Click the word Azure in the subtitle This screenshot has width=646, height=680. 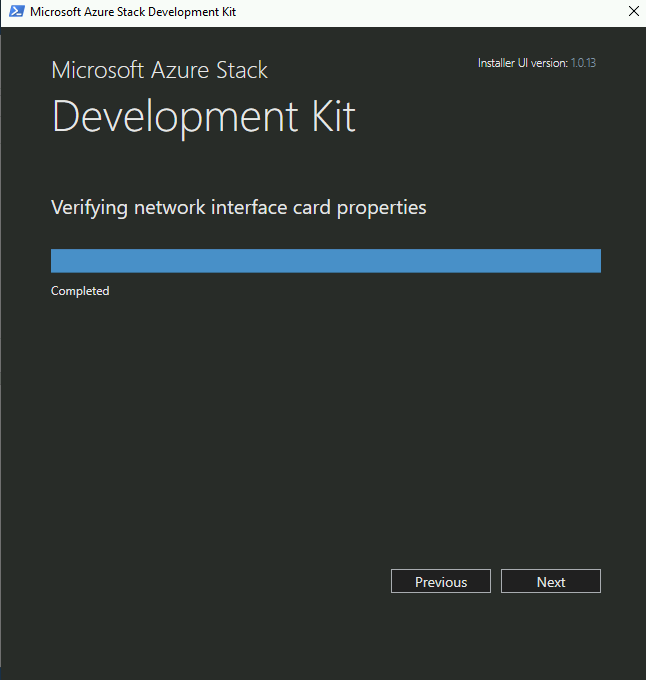(x=180, y=70)
